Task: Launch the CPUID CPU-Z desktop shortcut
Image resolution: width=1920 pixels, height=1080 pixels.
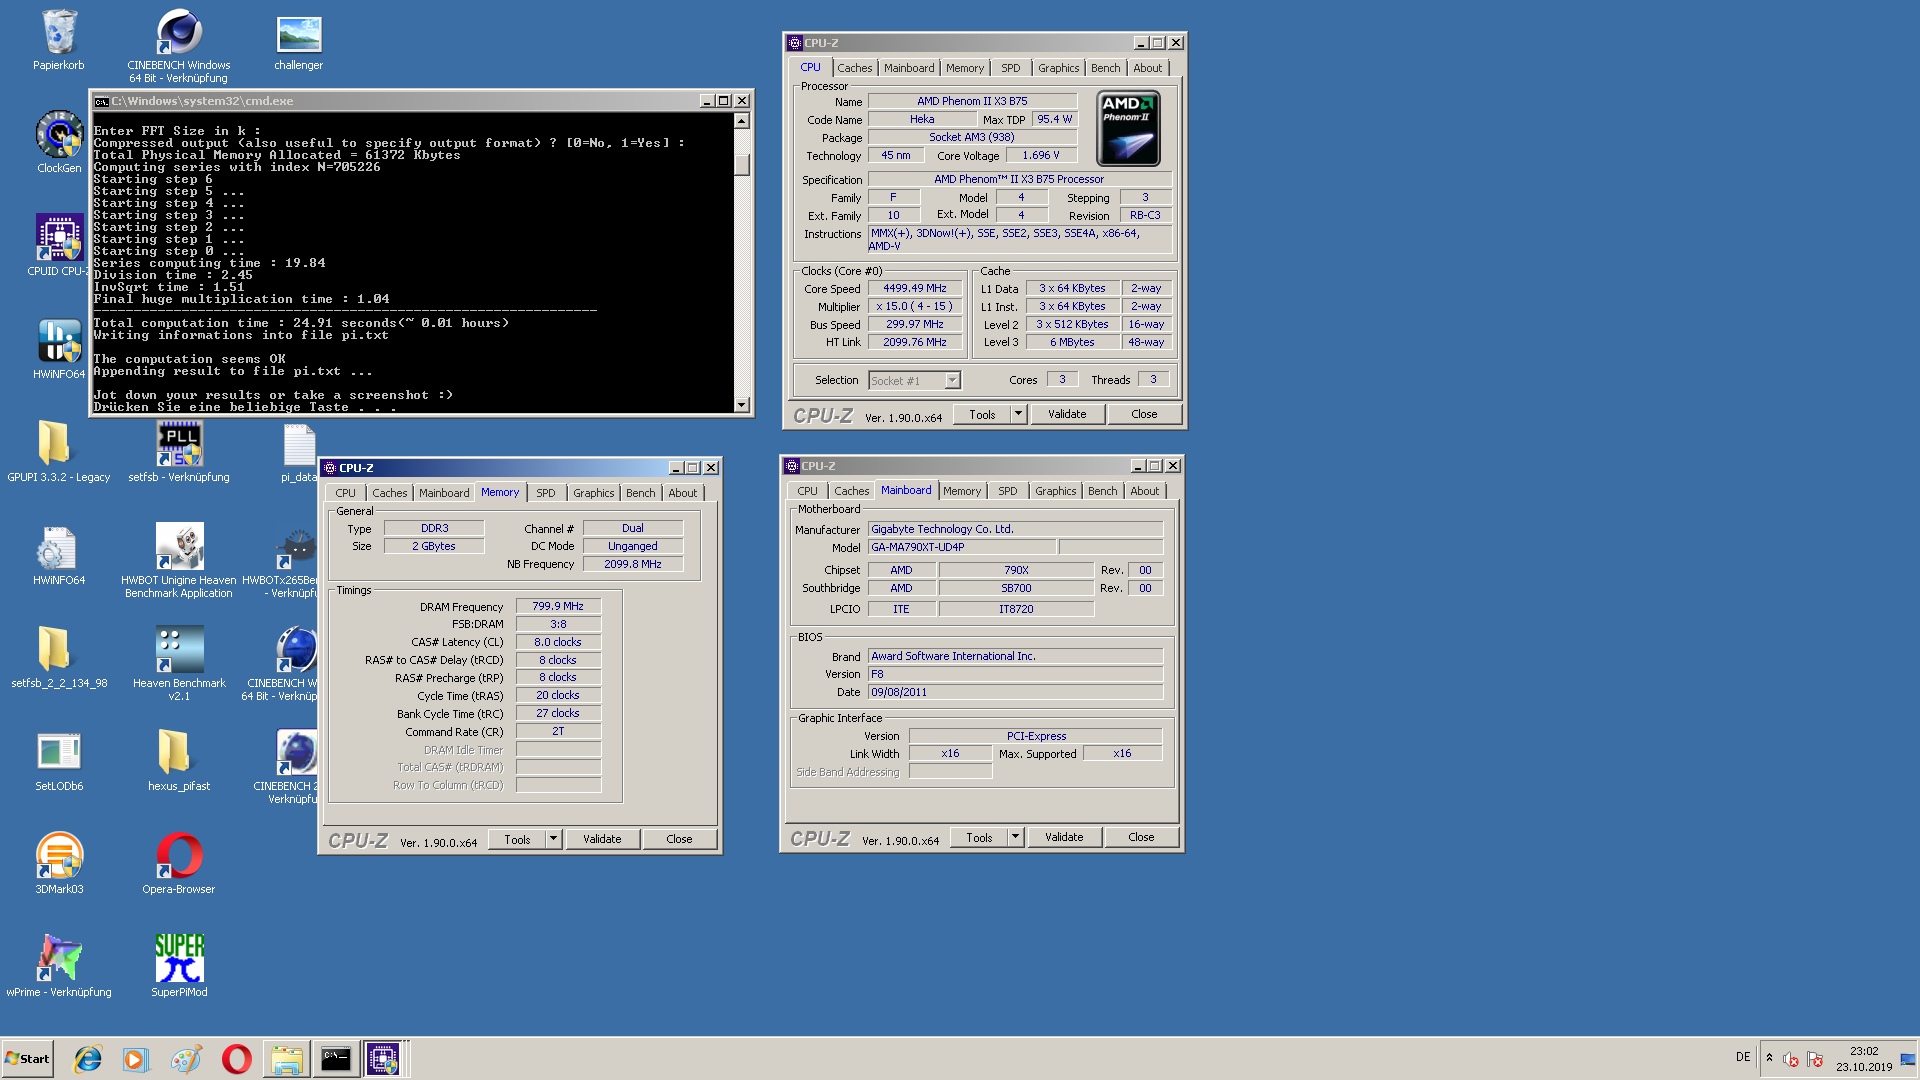Action: click(x=59, y=245)
